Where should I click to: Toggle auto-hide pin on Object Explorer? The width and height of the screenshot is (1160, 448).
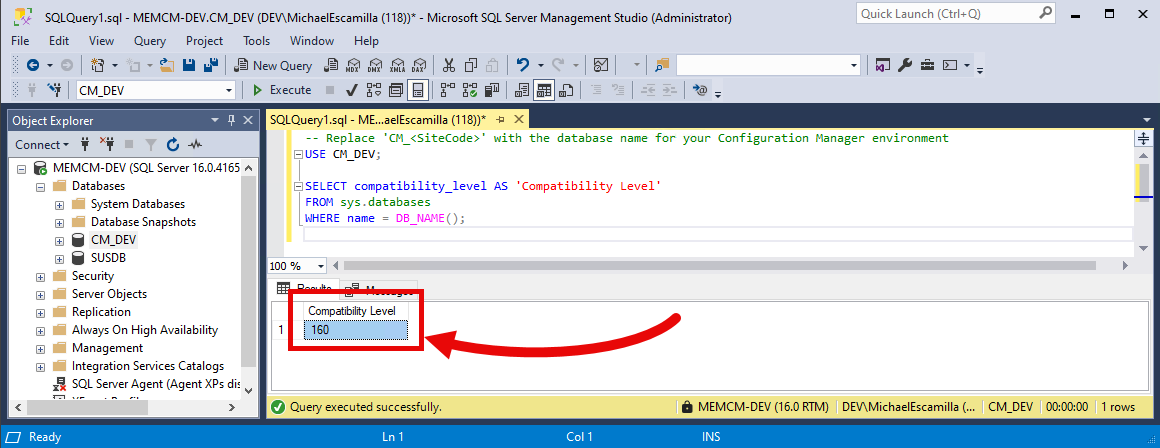pyautogui.click(x=232, y=120)
